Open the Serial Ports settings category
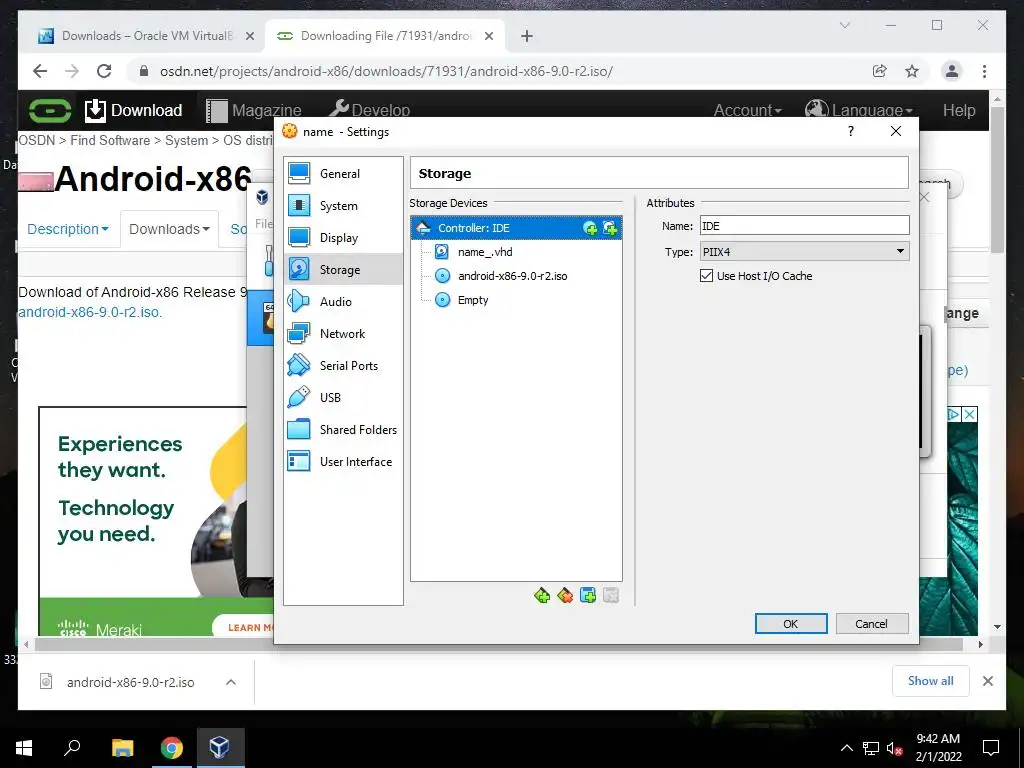 pos(344,366)
